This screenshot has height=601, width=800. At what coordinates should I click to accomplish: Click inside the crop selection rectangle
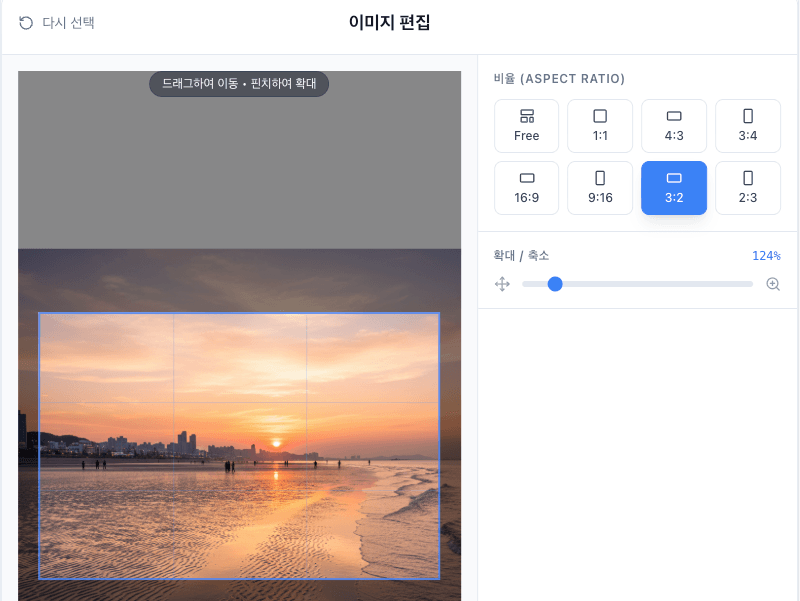coord(238,445)
